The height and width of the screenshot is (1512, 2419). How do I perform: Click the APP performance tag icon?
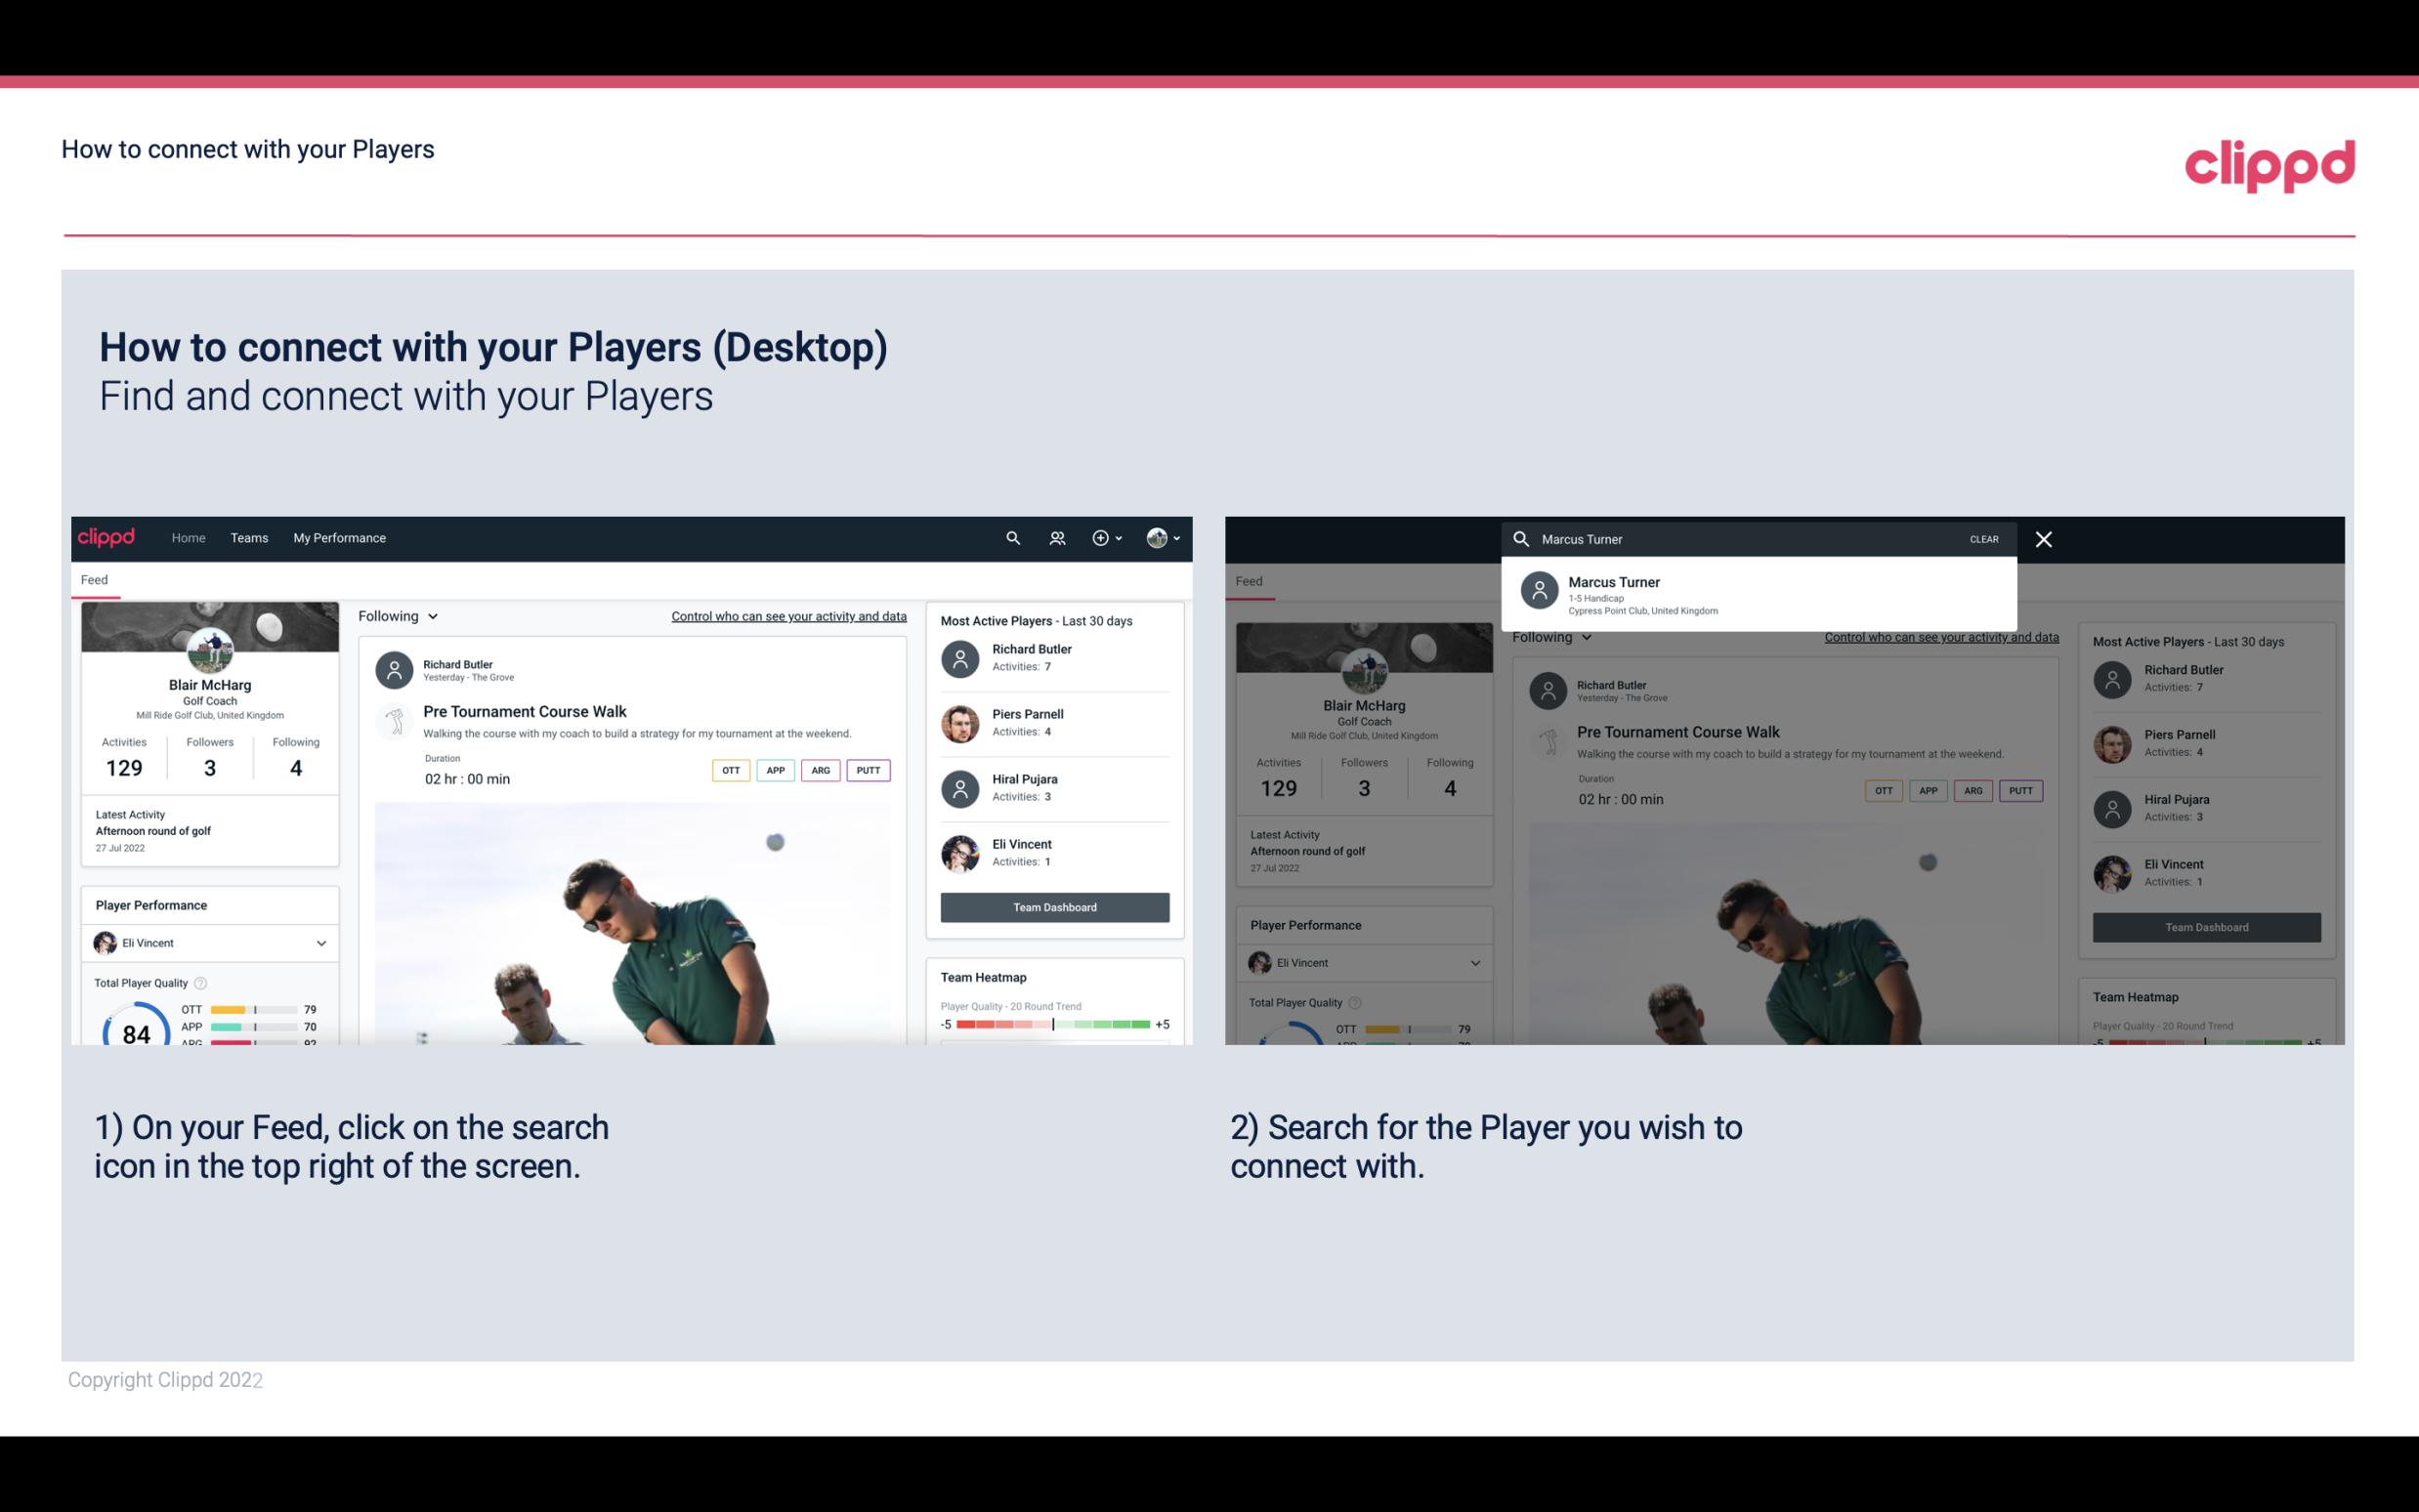click(x=773, y=770)
